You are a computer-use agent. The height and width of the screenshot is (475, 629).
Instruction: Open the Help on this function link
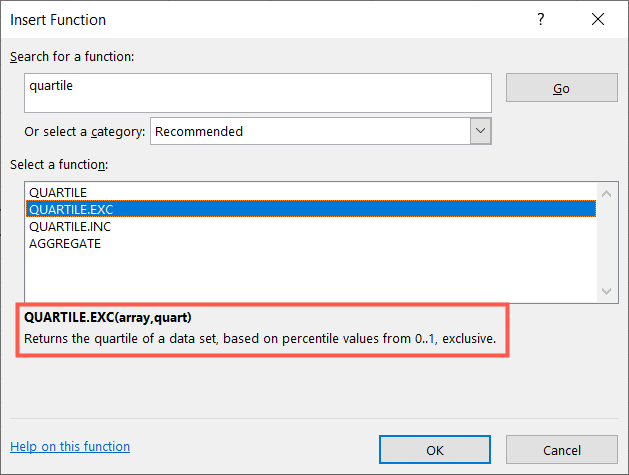70,446
